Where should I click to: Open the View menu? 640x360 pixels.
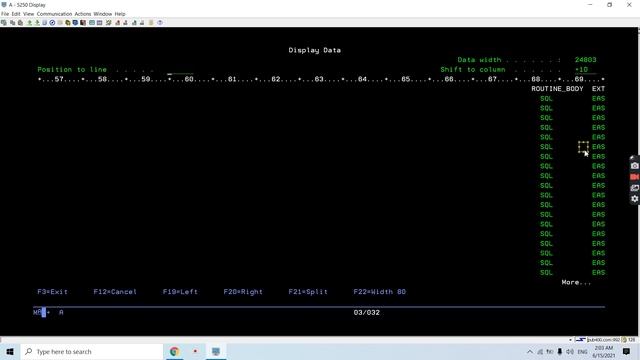point(29,14)
